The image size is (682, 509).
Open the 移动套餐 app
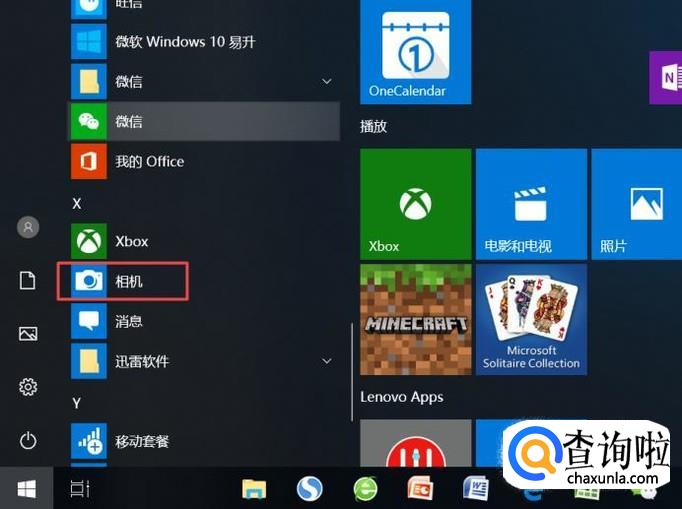[x=204, y=441]
